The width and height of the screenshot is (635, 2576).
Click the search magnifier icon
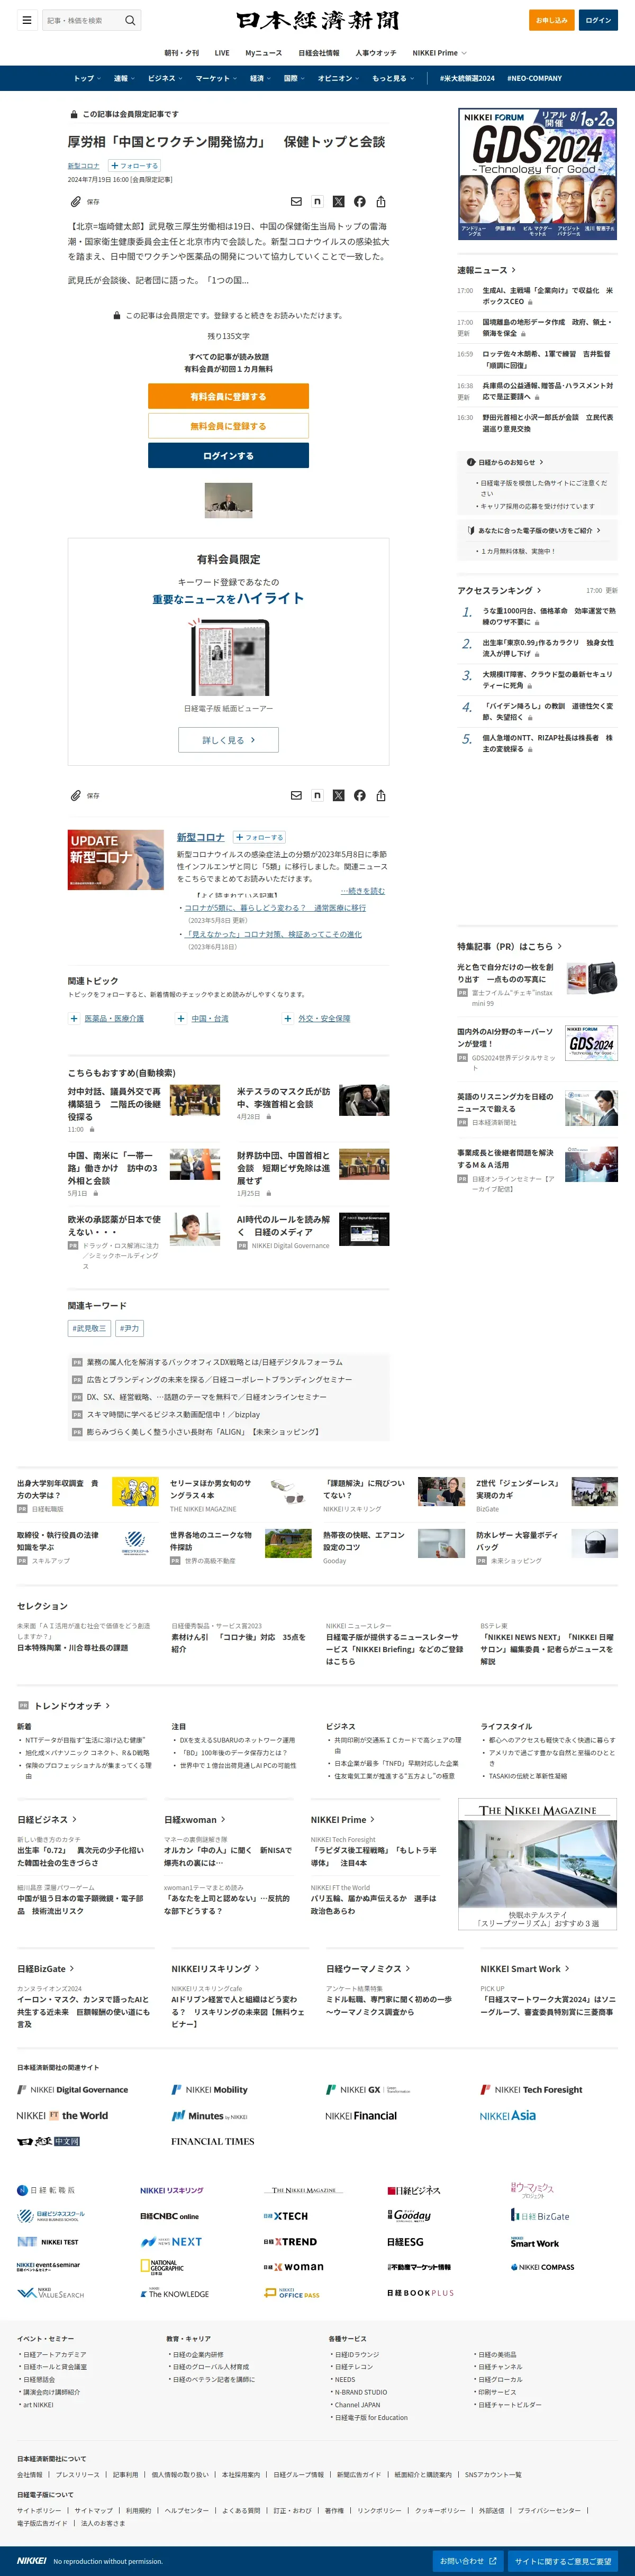[130, 20]
